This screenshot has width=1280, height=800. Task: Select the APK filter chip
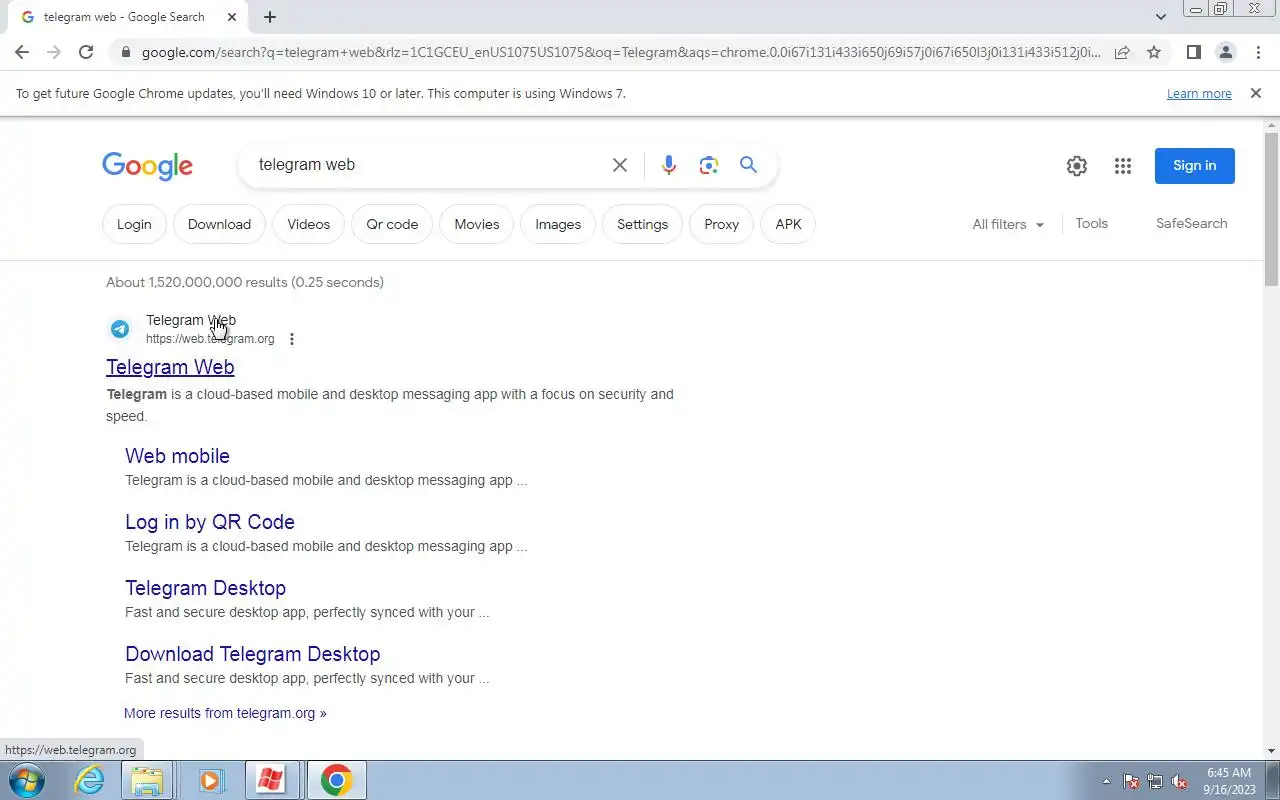coord(788,224)
